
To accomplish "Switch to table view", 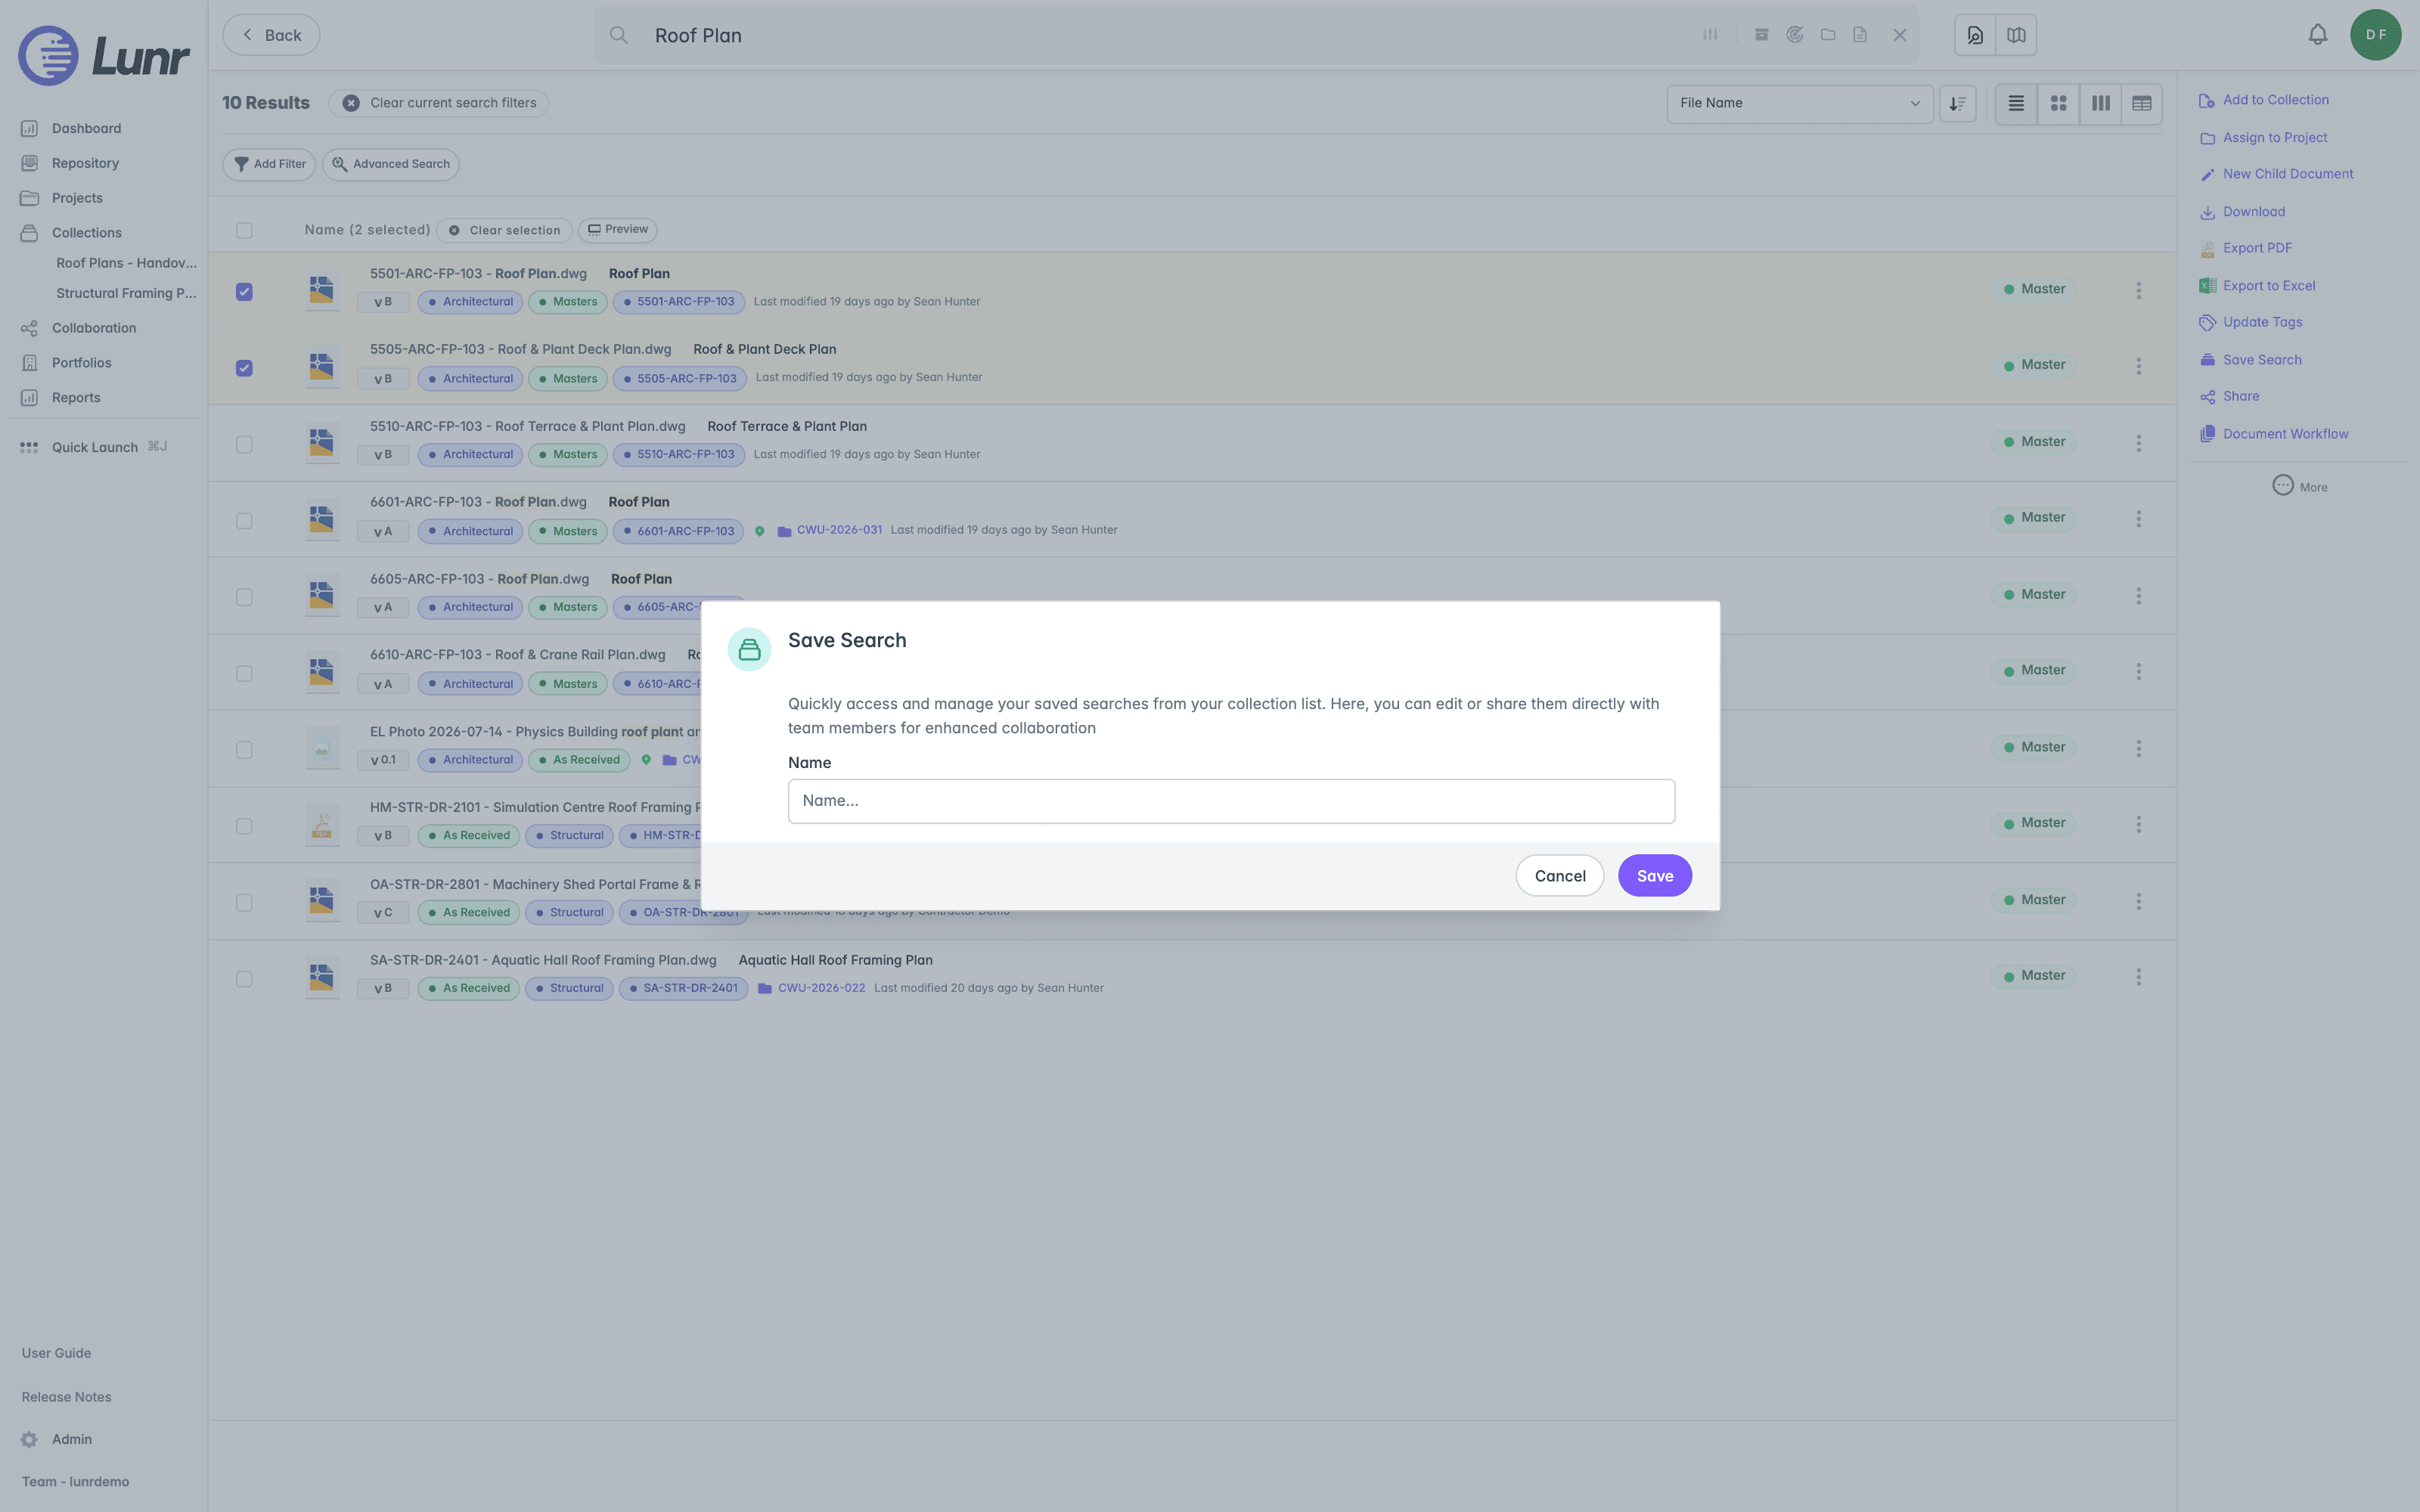I will tap(2141, 103).
